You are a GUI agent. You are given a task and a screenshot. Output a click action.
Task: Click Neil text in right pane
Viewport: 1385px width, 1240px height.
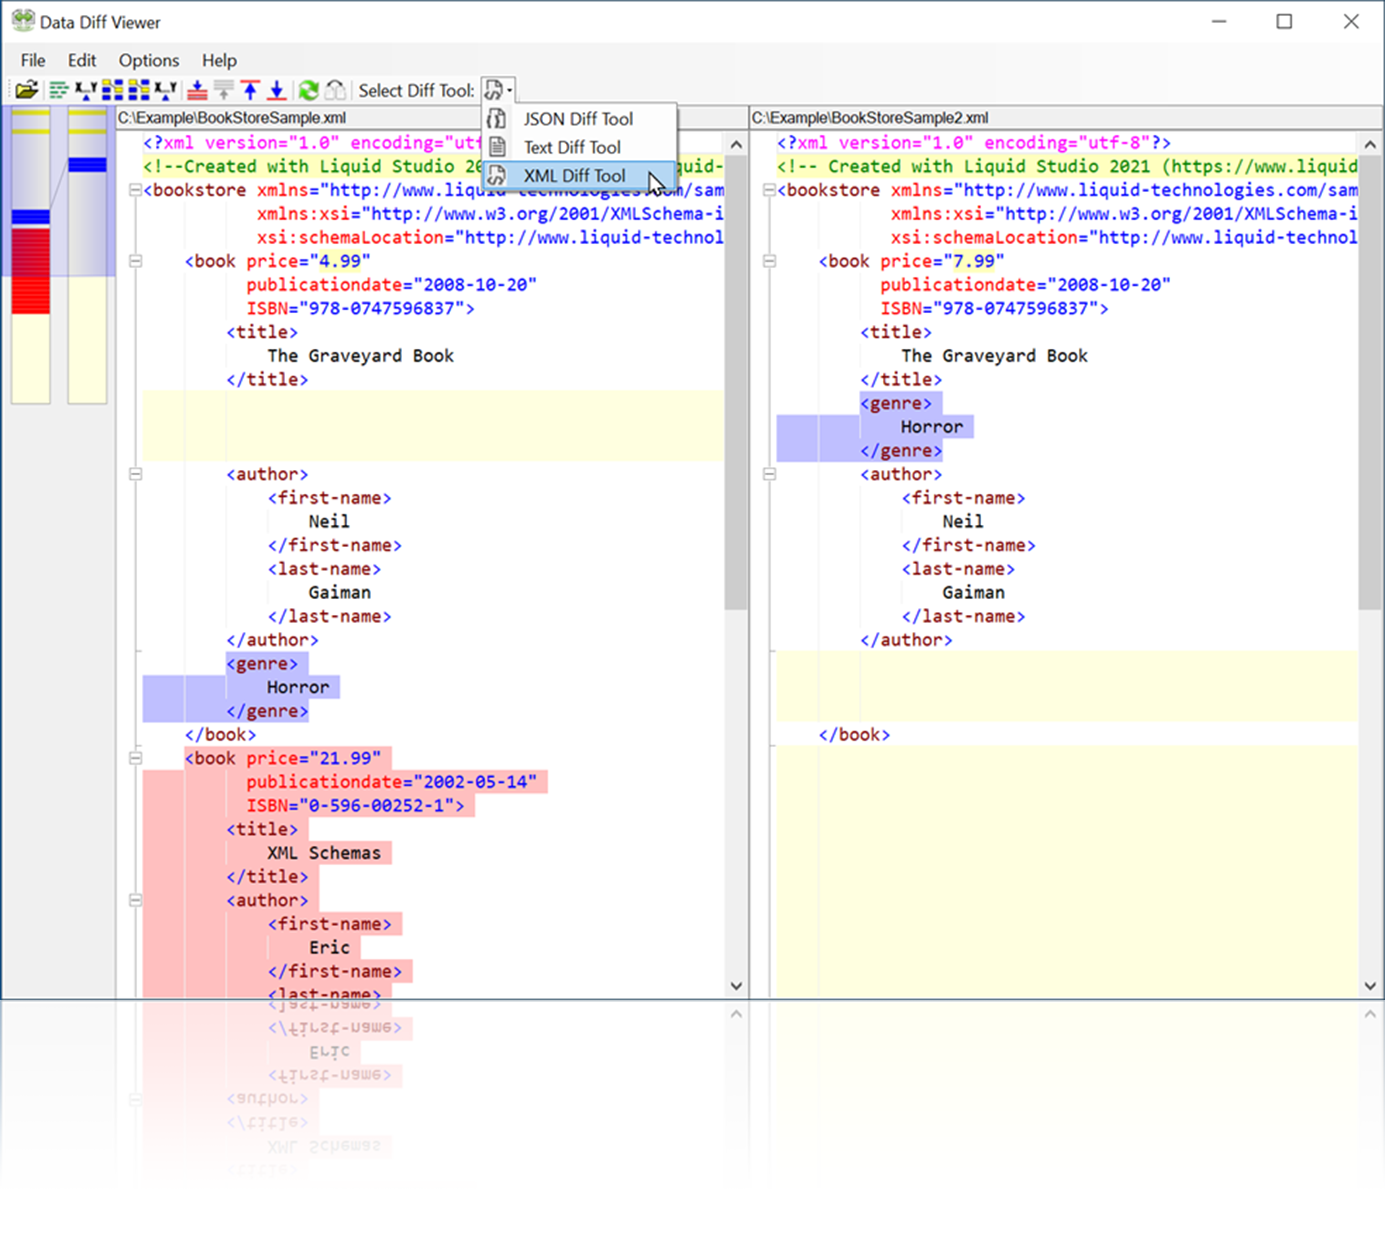(x=962, y=521)
